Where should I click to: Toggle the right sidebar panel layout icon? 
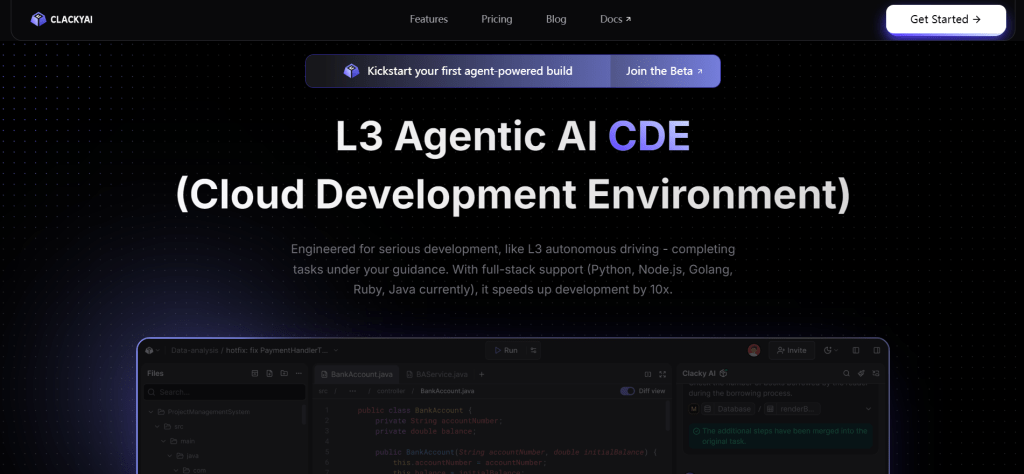point(876,351)
